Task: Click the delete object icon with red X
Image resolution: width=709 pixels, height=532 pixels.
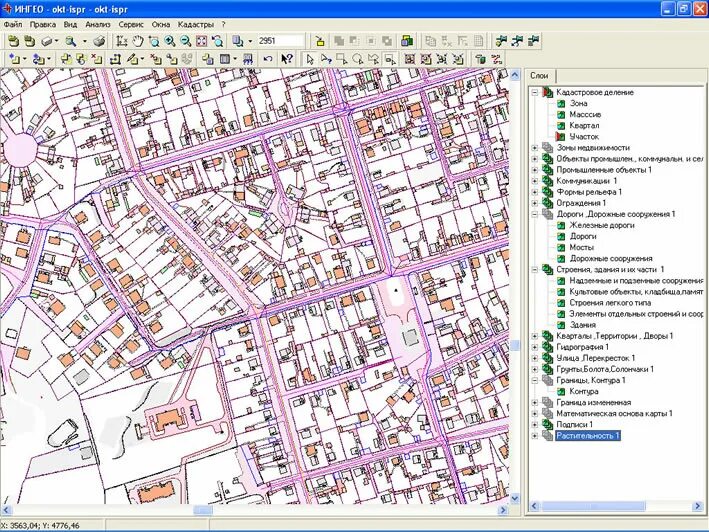Action: click(x=97, y=59)
